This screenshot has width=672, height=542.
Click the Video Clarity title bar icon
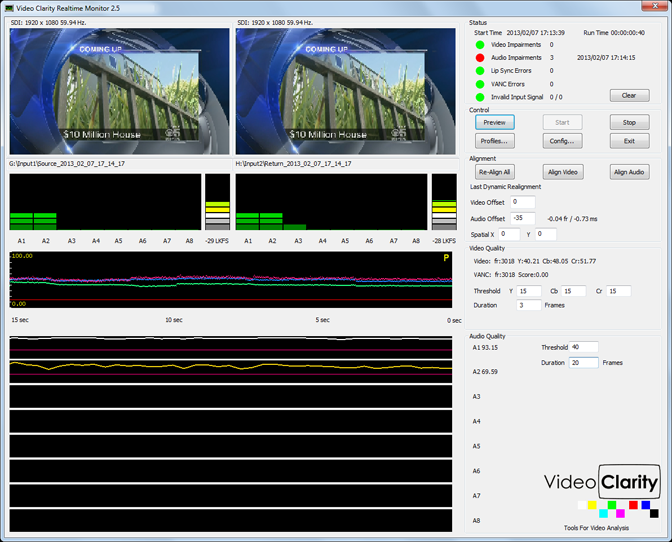[9, 8]
